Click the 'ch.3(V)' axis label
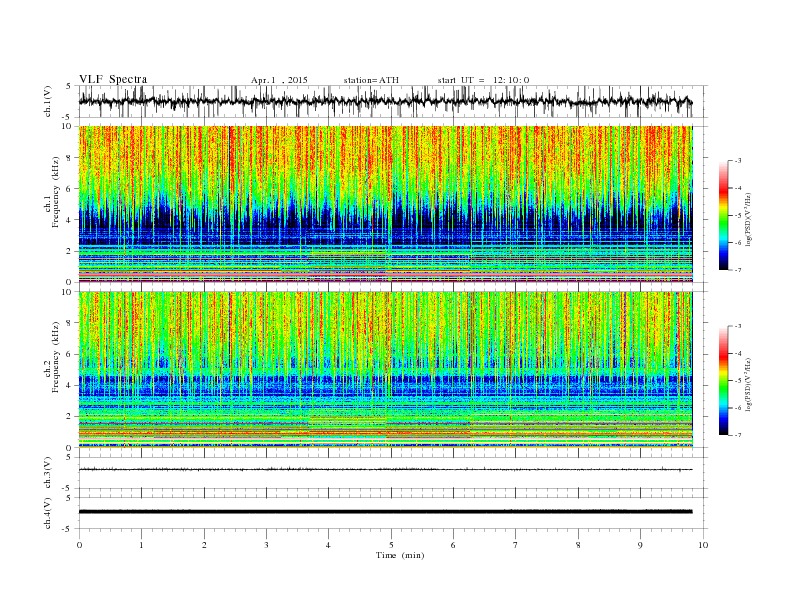Screen dimensions: 792x612 (x=48, y=473)
